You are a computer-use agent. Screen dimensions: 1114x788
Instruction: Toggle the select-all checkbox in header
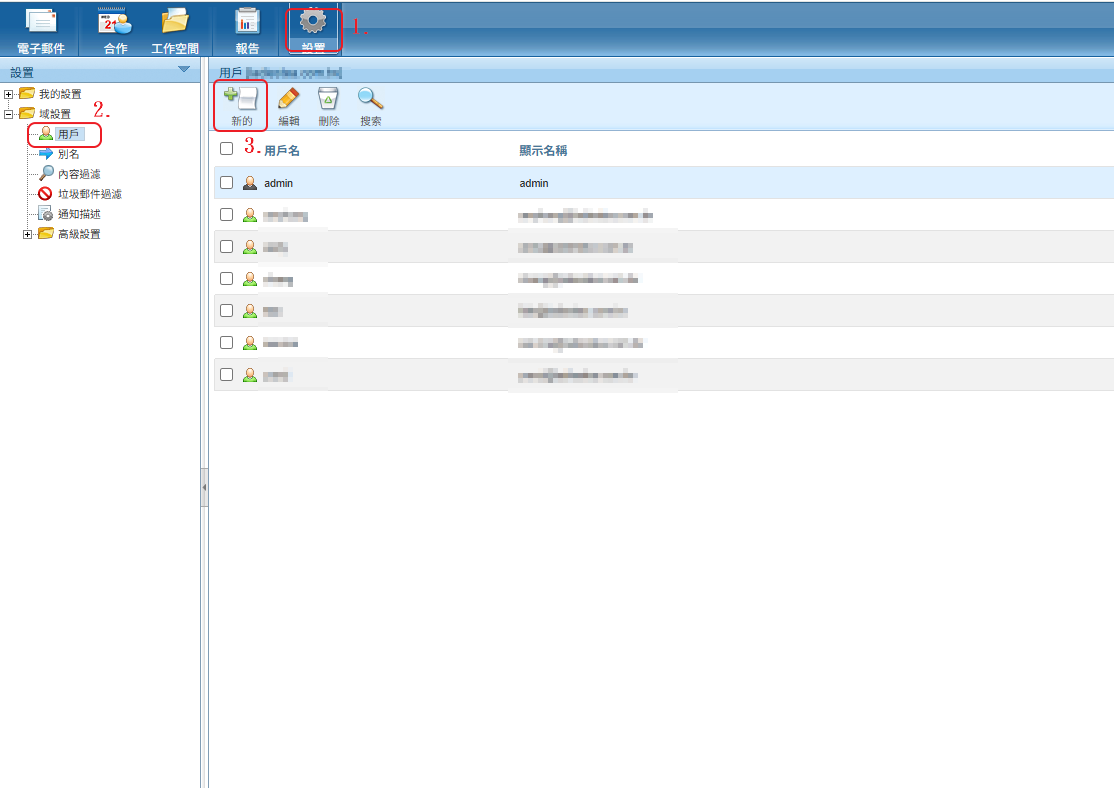(226, 149)
